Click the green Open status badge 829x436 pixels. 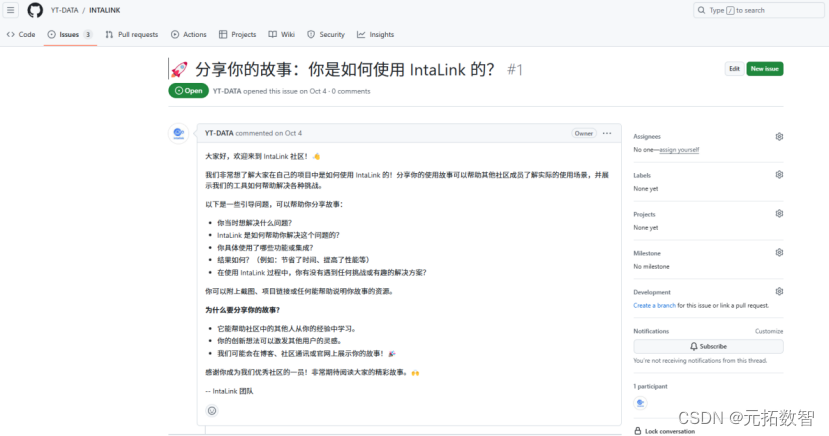[189, 91]
